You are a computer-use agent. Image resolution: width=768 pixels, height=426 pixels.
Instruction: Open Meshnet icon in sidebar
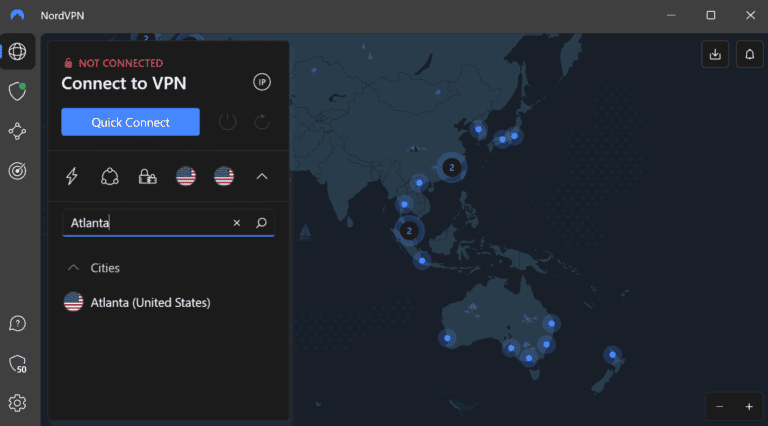tap(17, 131)
